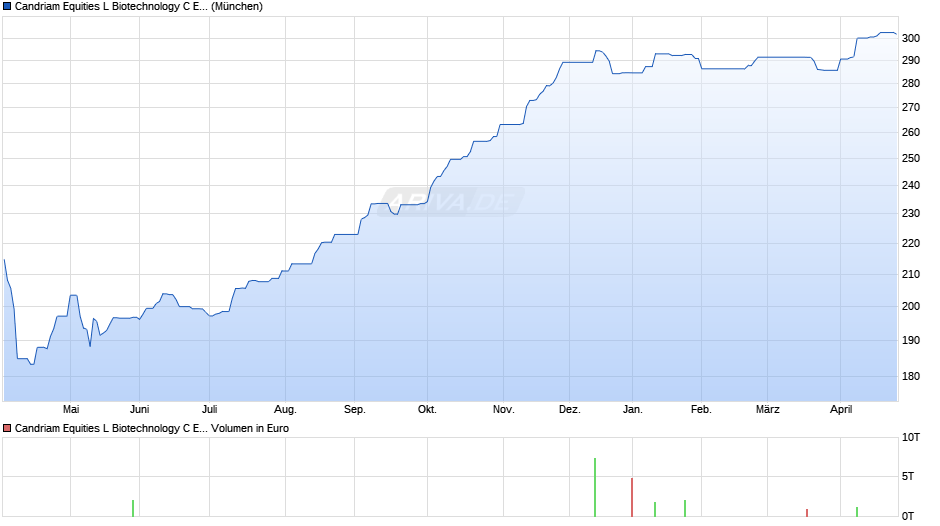Screen dimensions: 940x526
Task: Click the 'Nov.' month label
Action: click(x=504, y=409)
